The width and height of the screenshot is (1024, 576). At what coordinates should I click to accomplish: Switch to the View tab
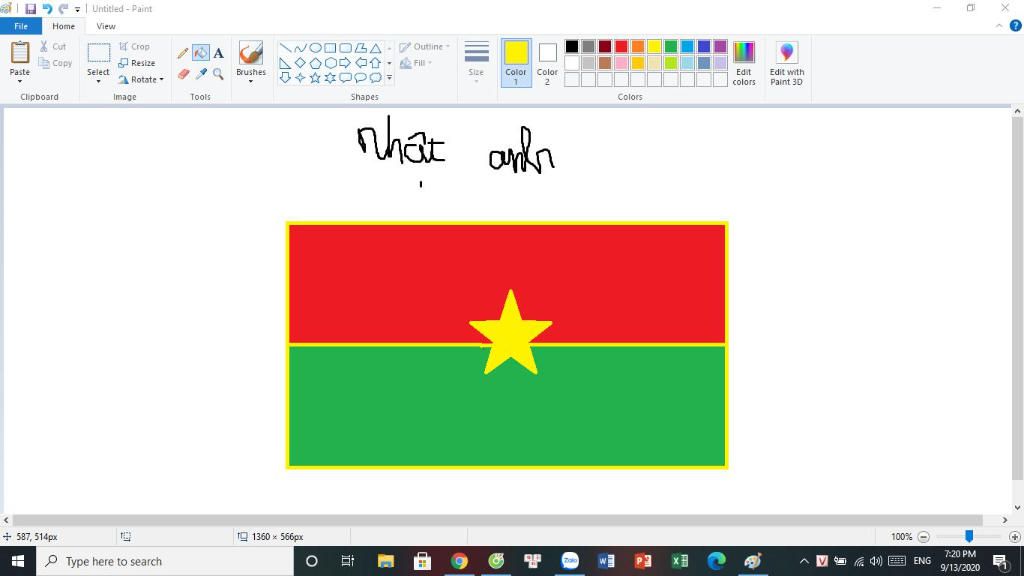coord(106,26)
